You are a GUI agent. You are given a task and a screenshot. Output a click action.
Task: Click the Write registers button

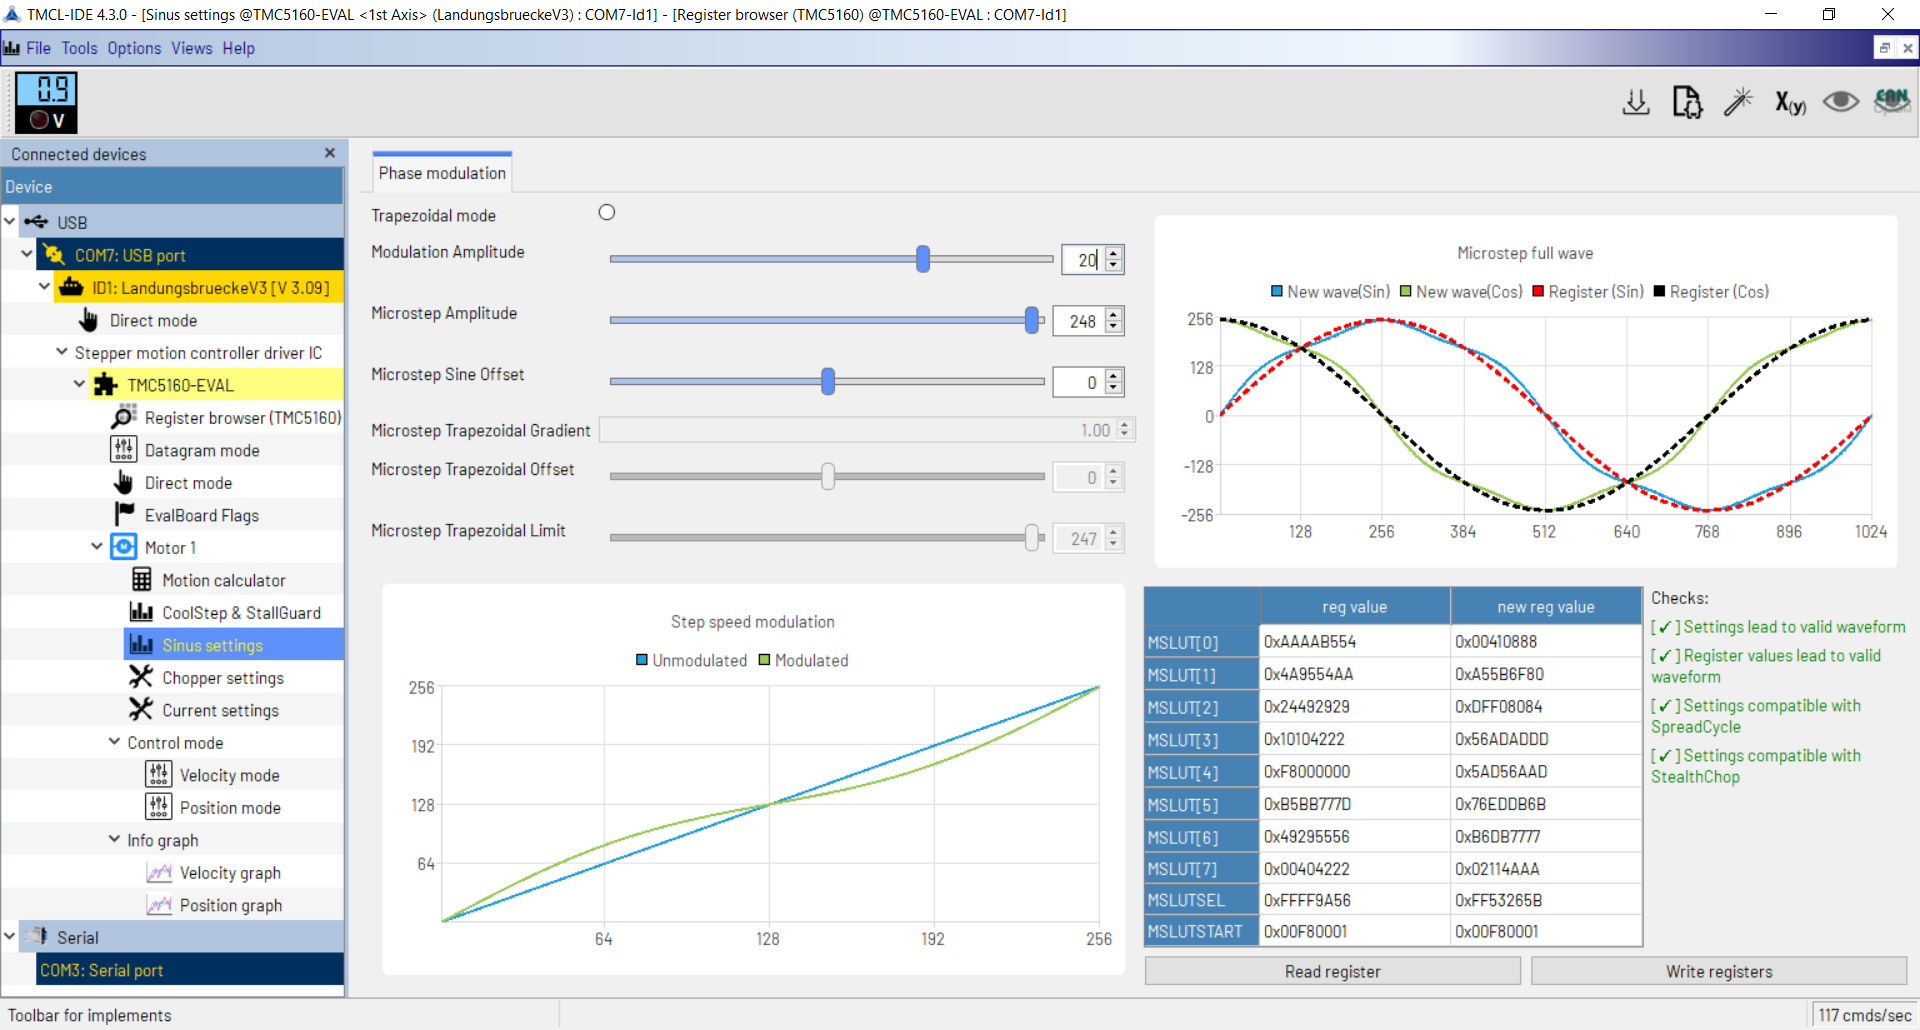point(1718,971)
